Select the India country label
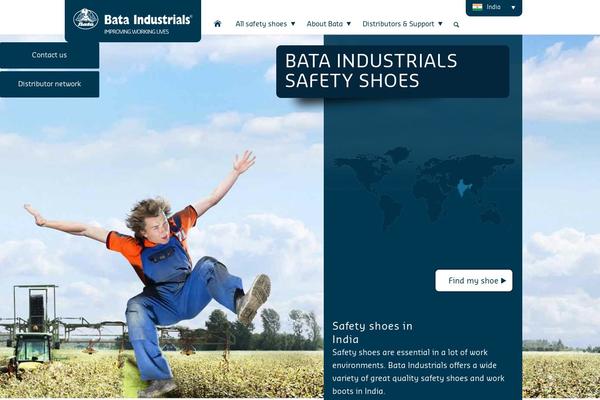The width and height of the screenshot is (600, 400). [493, 7]
